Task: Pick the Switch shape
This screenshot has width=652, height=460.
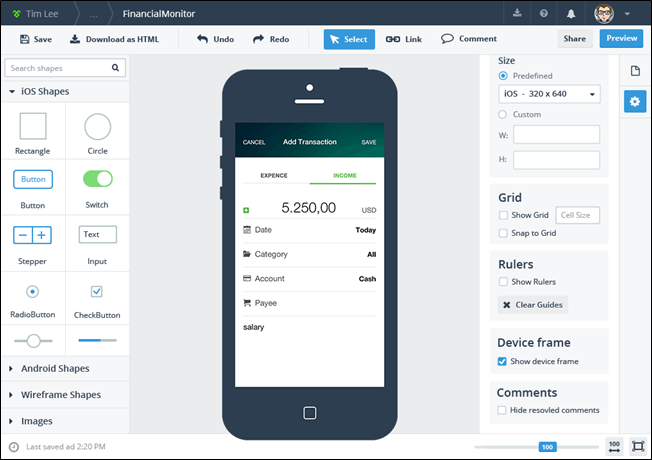Action: (98, 179)
